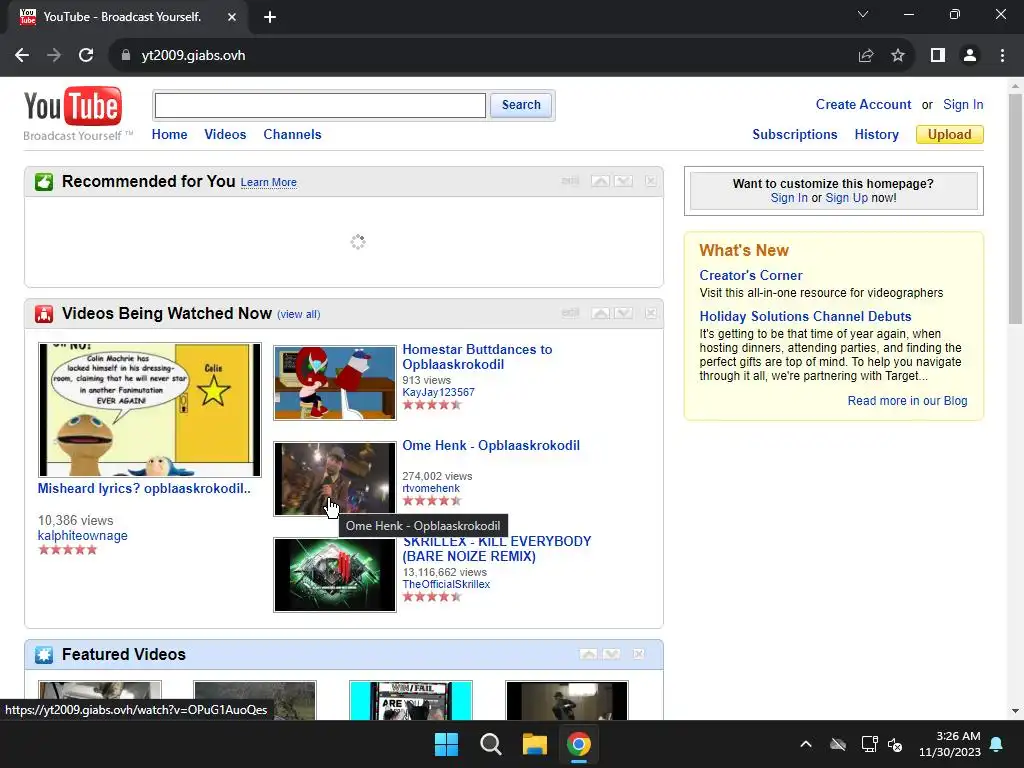Move Recommended for You module down
Viewport: 1024px width, 768px height.
pos(623,181)
